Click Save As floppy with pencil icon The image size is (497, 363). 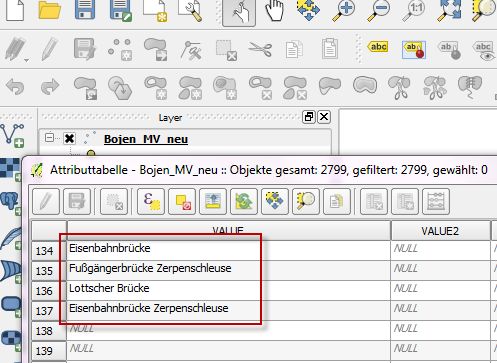121,11
